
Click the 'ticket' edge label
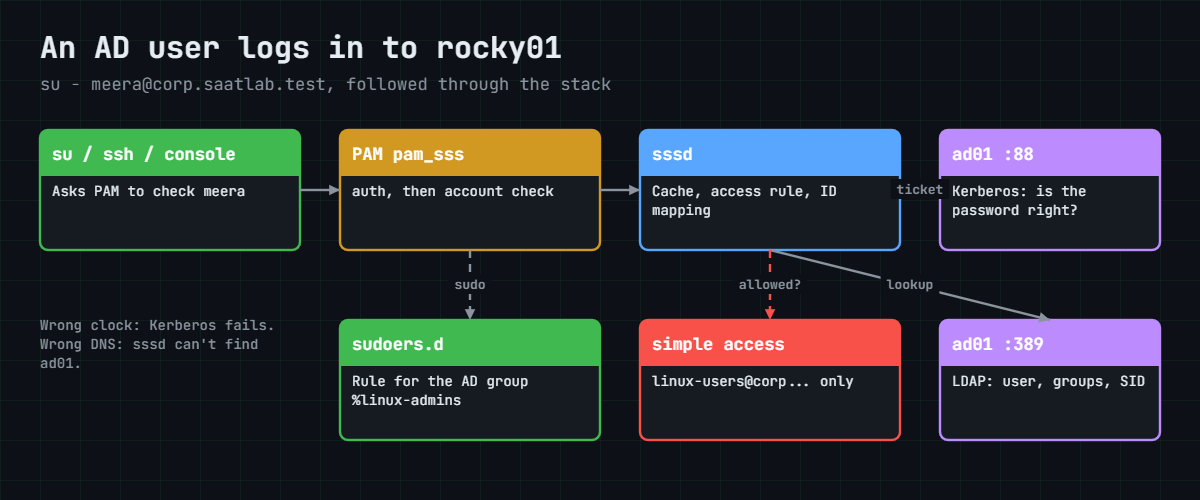(919, 189)
